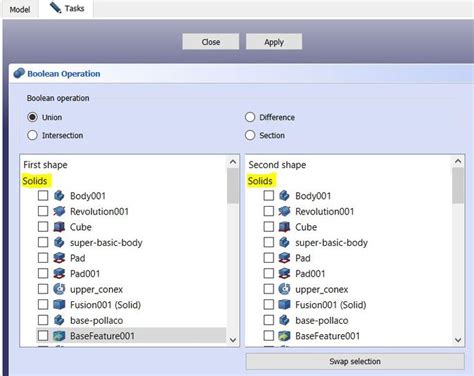The width and height of the screenshot is (474, 376).
Task: Click the Second shape column header
Action: click(277, 165)
